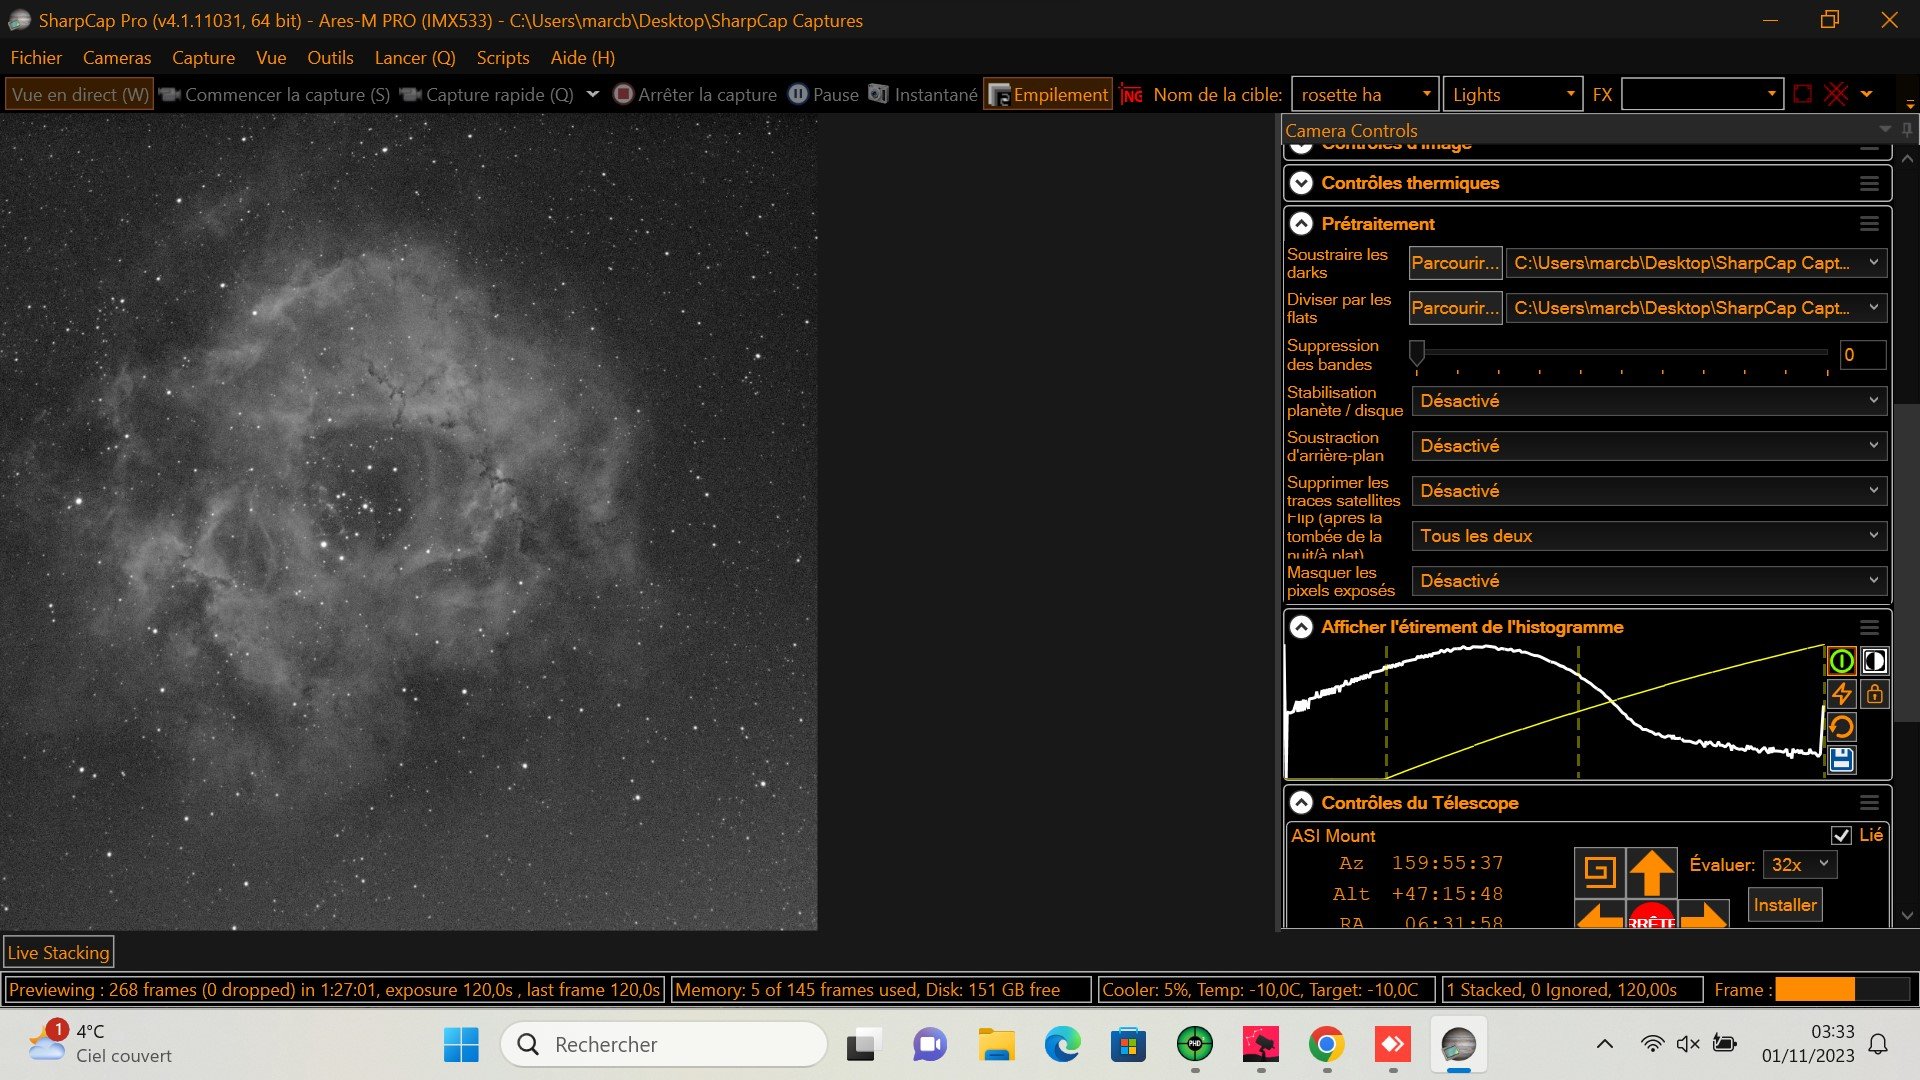
Task: Take an Instantané snapshot
Action: pyautogui.click(x=923, y=95)
